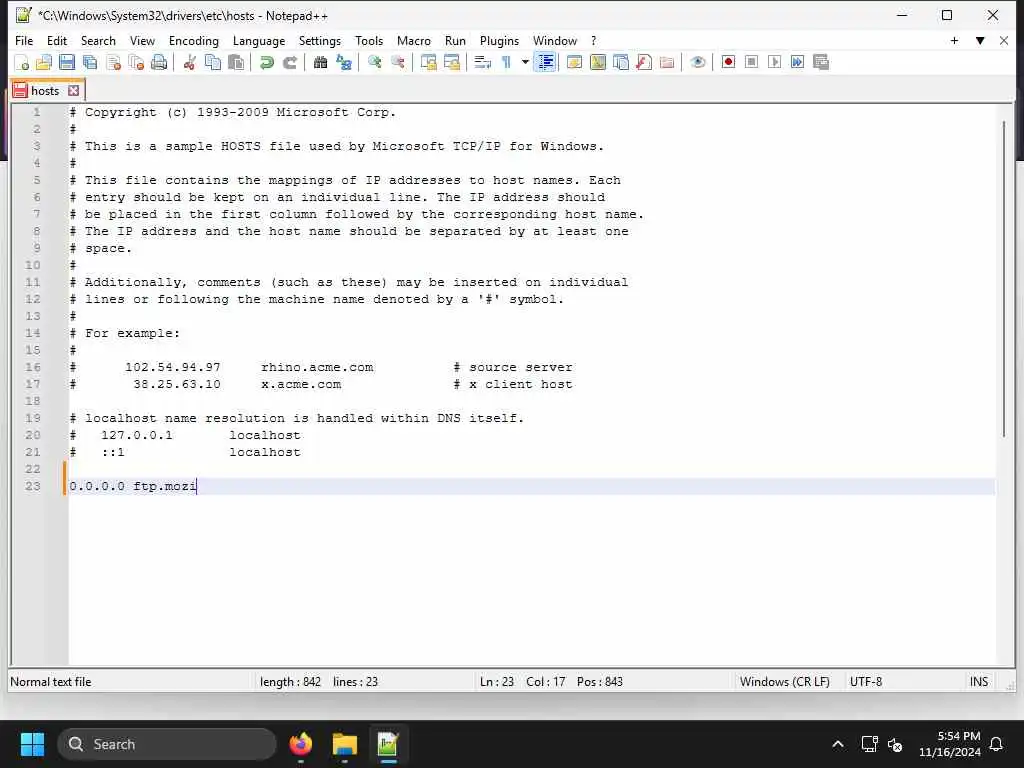The width and height of the screenshot is (1024, 768).
Task: Click Windows (CR LF) in status bar
Action: tap(784, 682)
